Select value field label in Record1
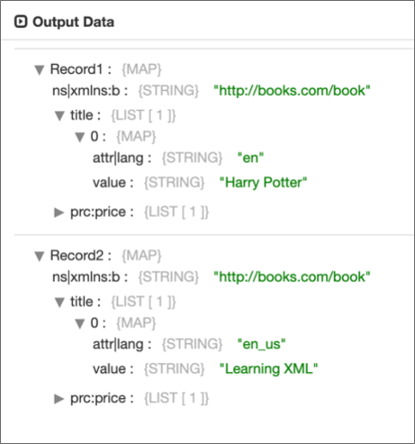Viewport: 415px width, 444px height. coord(113,183)
